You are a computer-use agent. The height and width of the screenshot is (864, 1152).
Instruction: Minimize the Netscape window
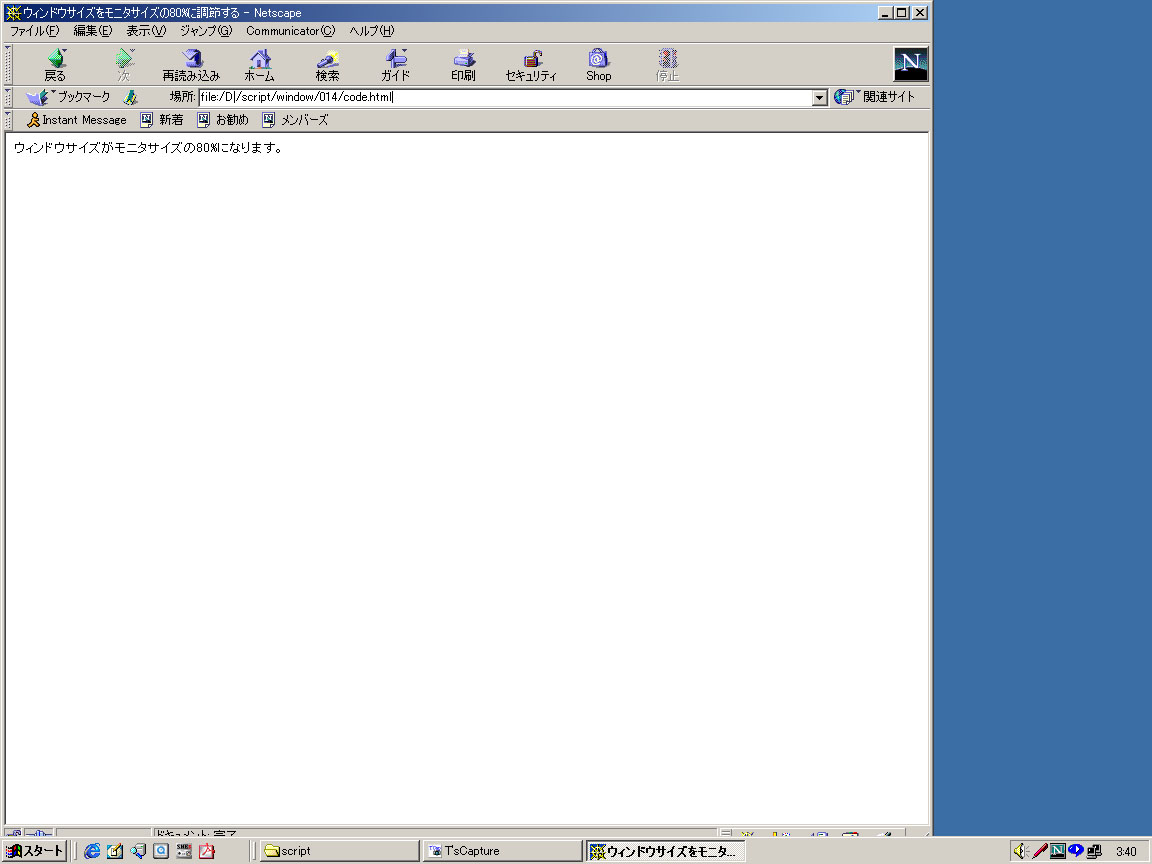point(886,12)
